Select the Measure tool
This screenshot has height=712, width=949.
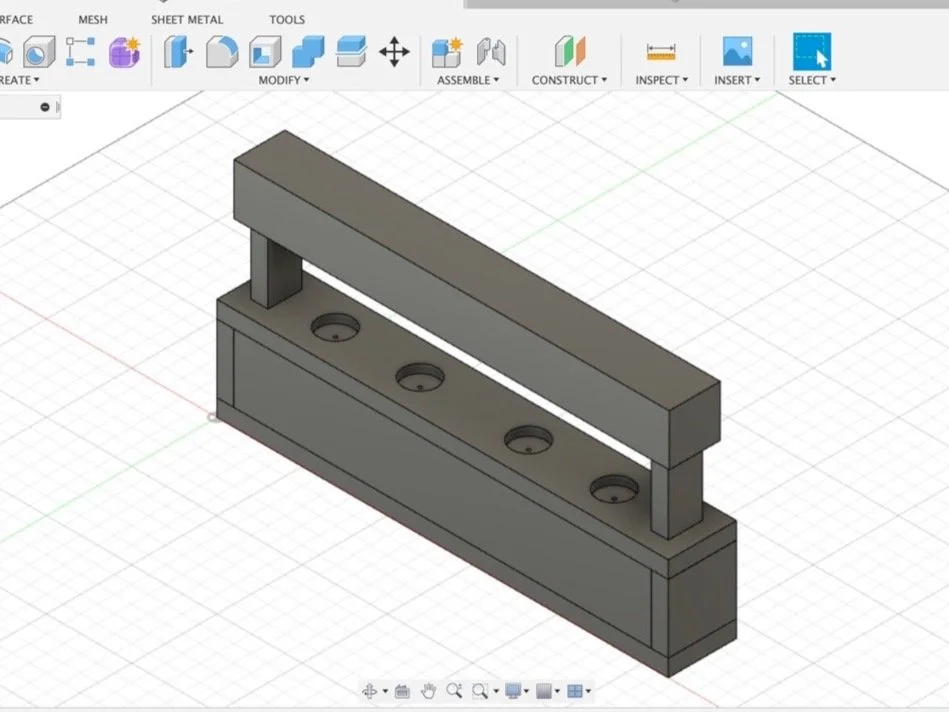point(661,52)
